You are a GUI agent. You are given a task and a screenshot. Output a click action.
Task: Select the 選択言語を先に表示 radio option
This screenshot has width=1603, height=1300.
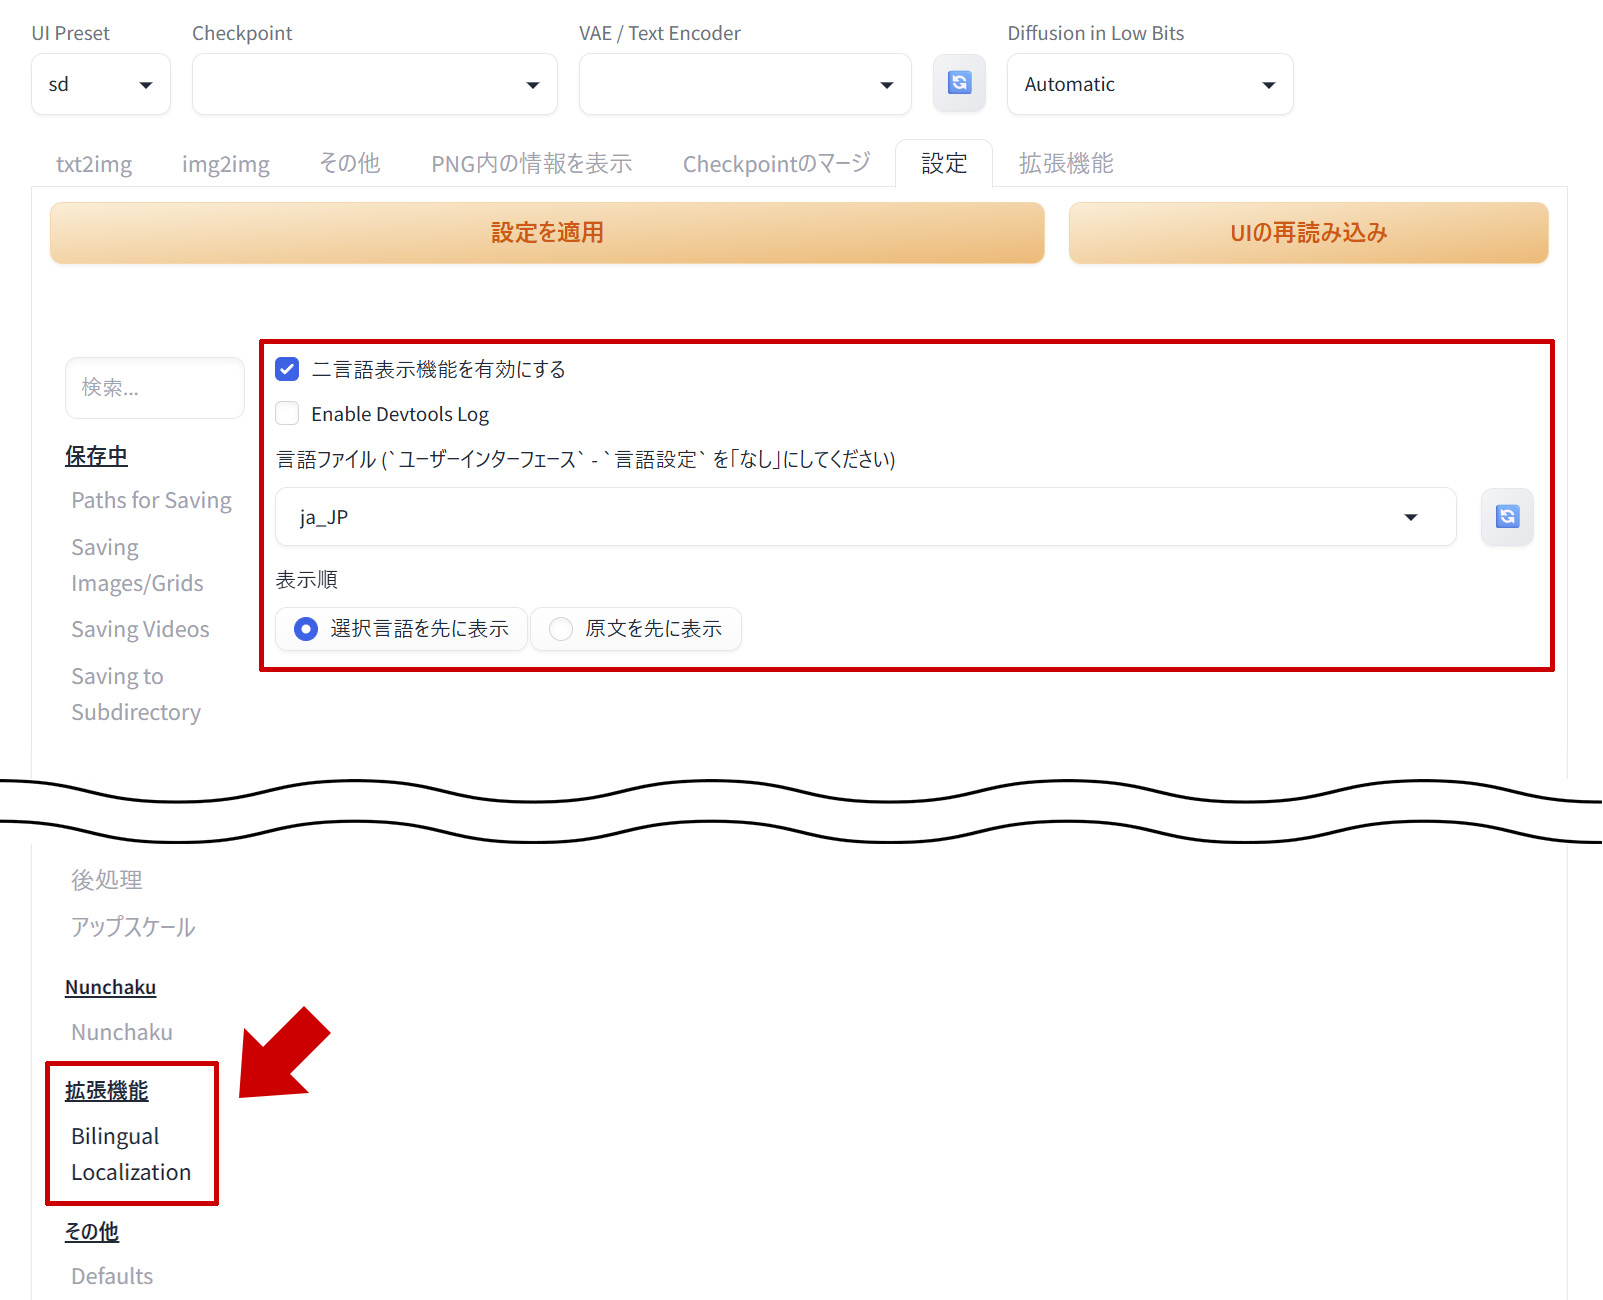pos(306,629)
